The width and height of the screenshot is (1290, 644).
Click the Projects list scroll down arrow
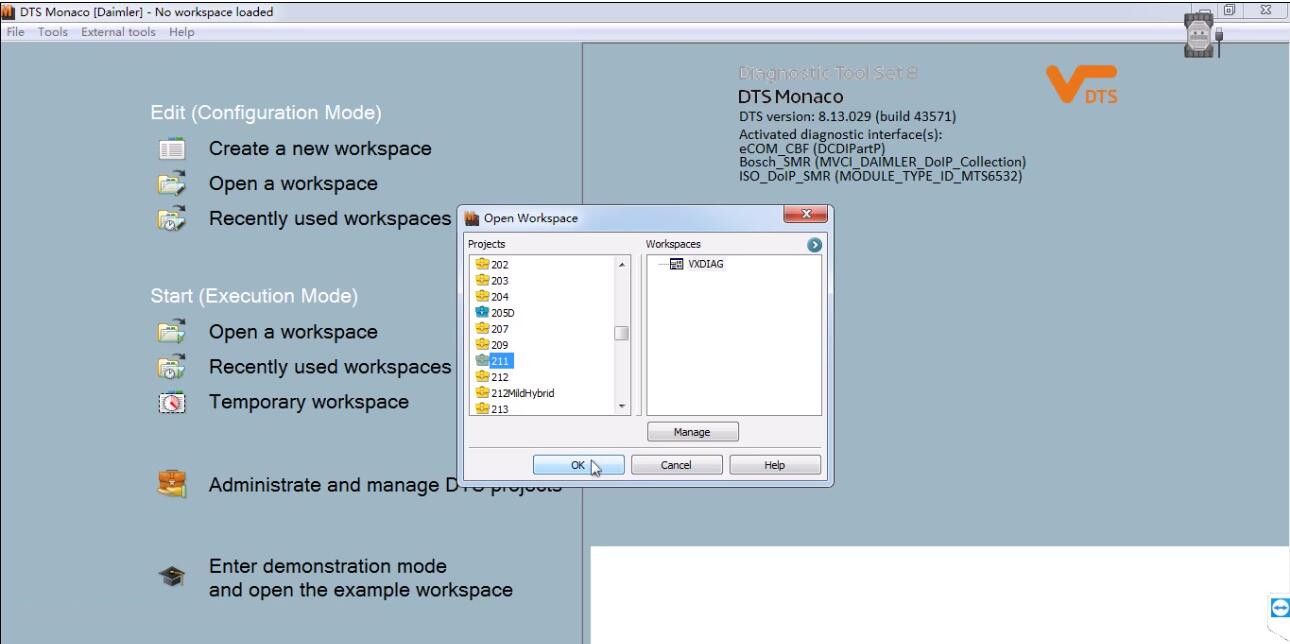click(x=622, y=407)
